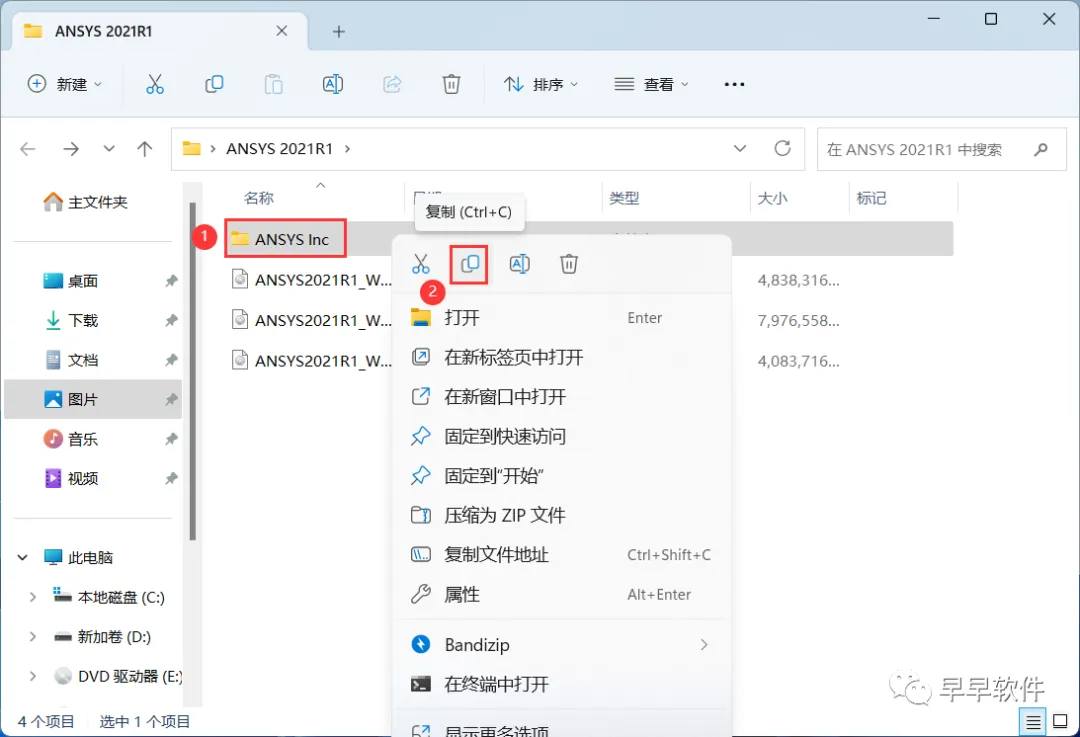
Task: Refresh the current folder view
Action: (x=782, y=148)
